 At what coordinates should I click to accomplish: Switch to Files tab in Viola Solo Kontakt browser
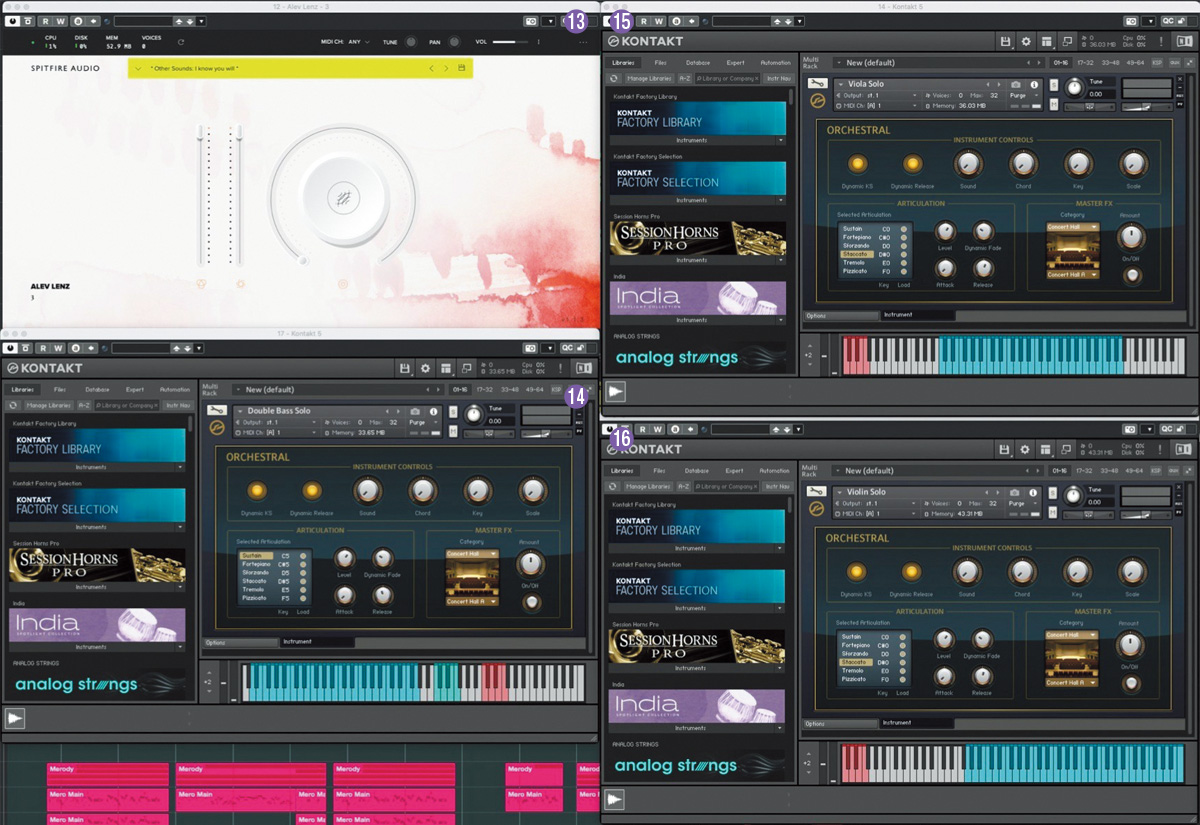tap(660, 62)
